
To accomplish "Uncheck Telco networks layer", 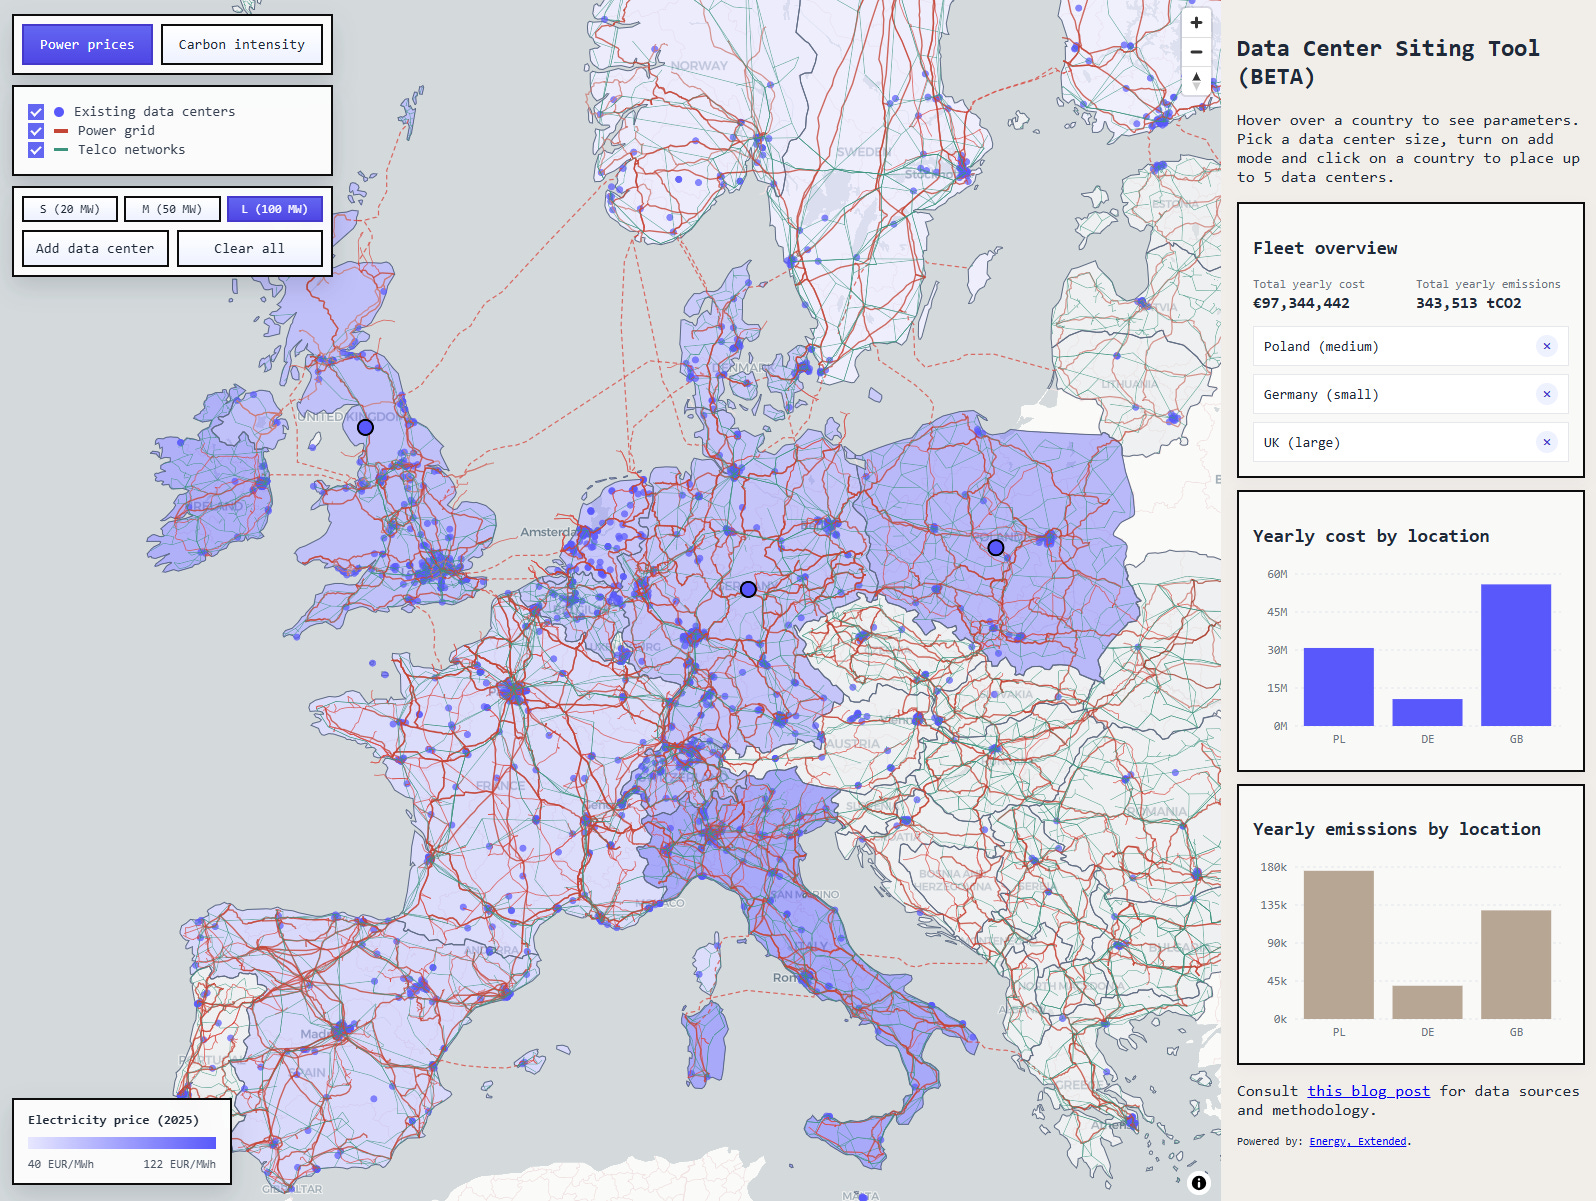I will coord(36,150).
